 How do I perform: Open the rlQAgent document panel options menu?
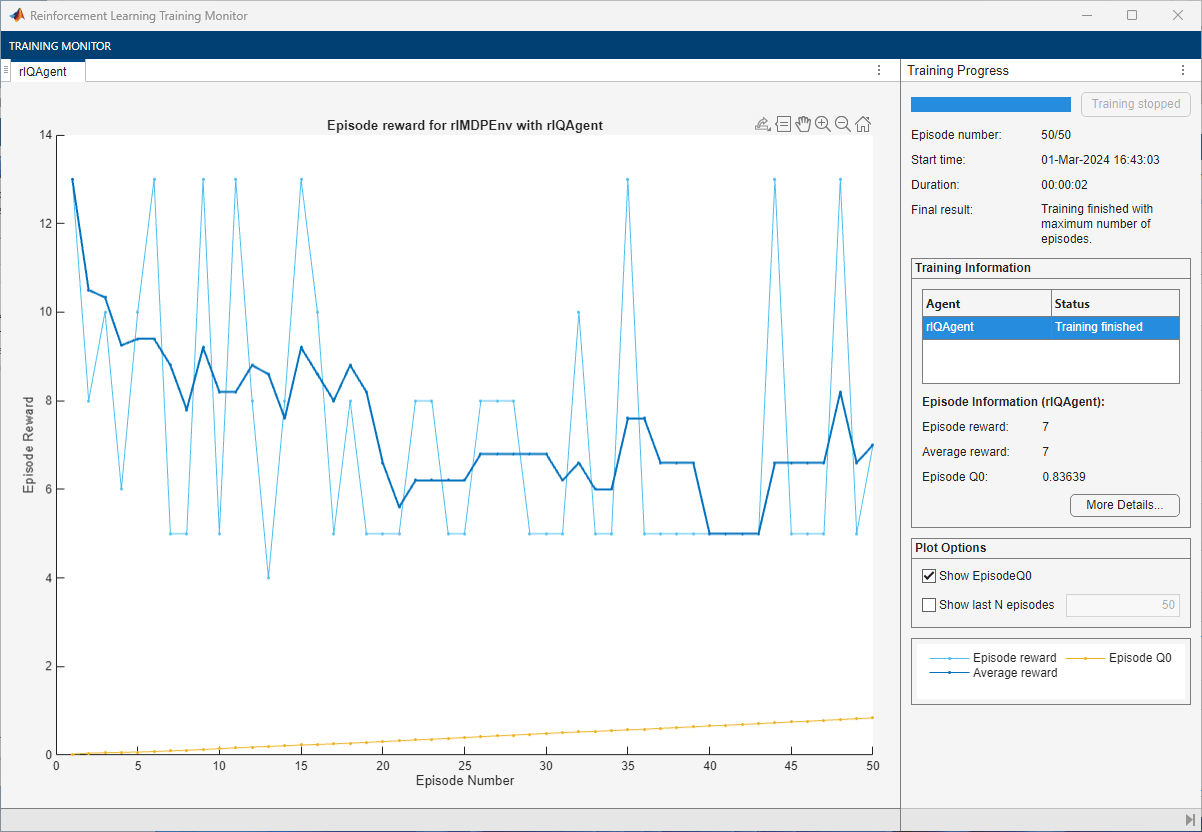(879, 70)
